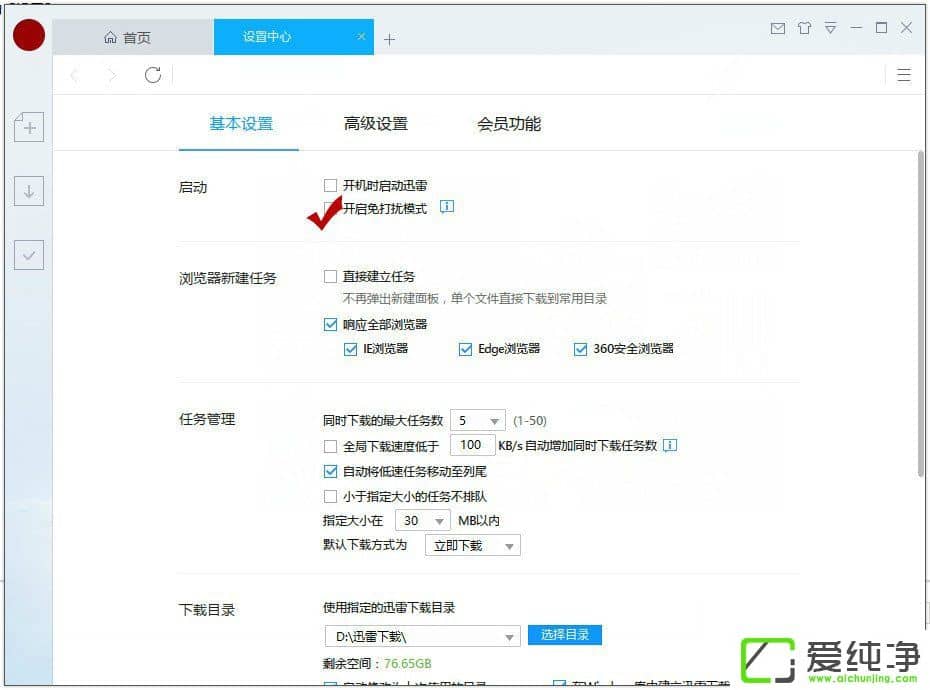Switch to the 会员功能 tab
The width and height of the screenshot is (930, 690).
[508, 124]
